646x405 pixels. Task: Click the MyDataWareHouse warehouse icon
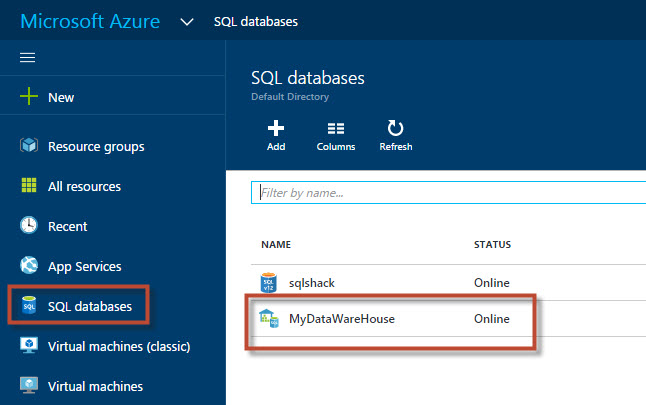(x=269, y=319)
